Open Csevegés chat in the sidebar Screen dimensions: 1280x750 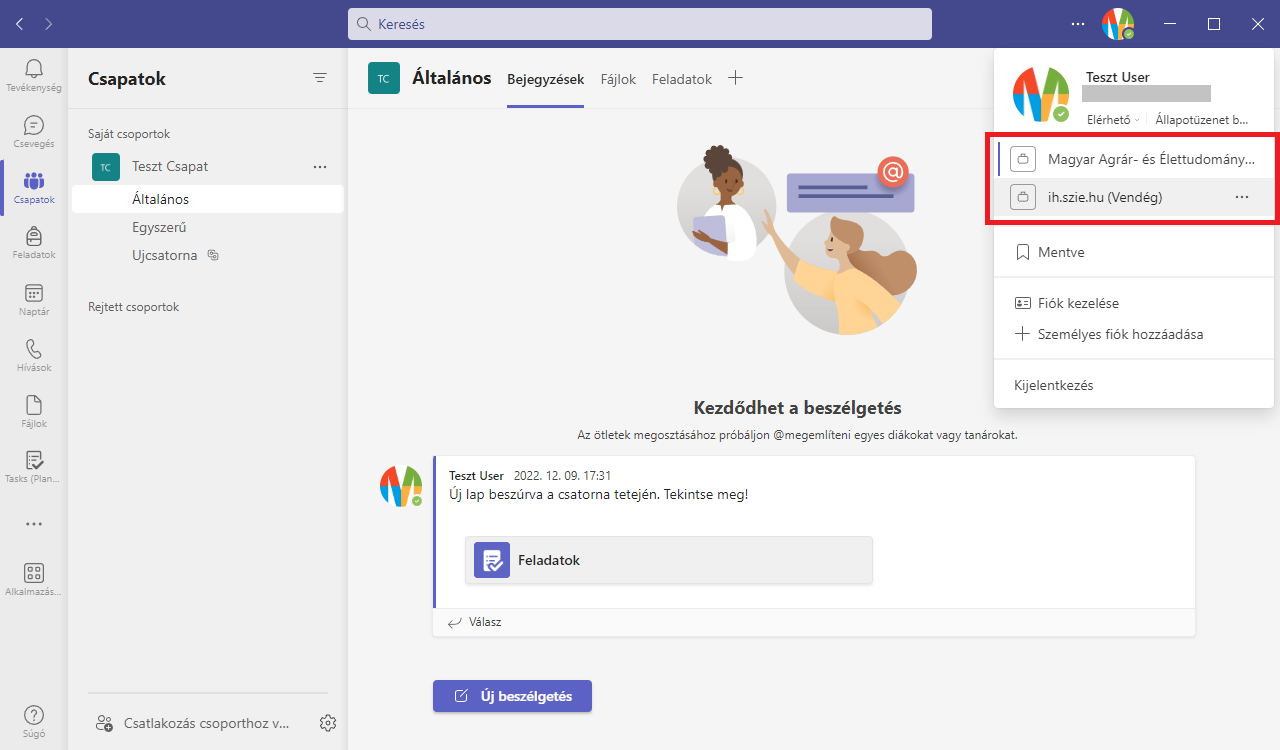point(34,130)
